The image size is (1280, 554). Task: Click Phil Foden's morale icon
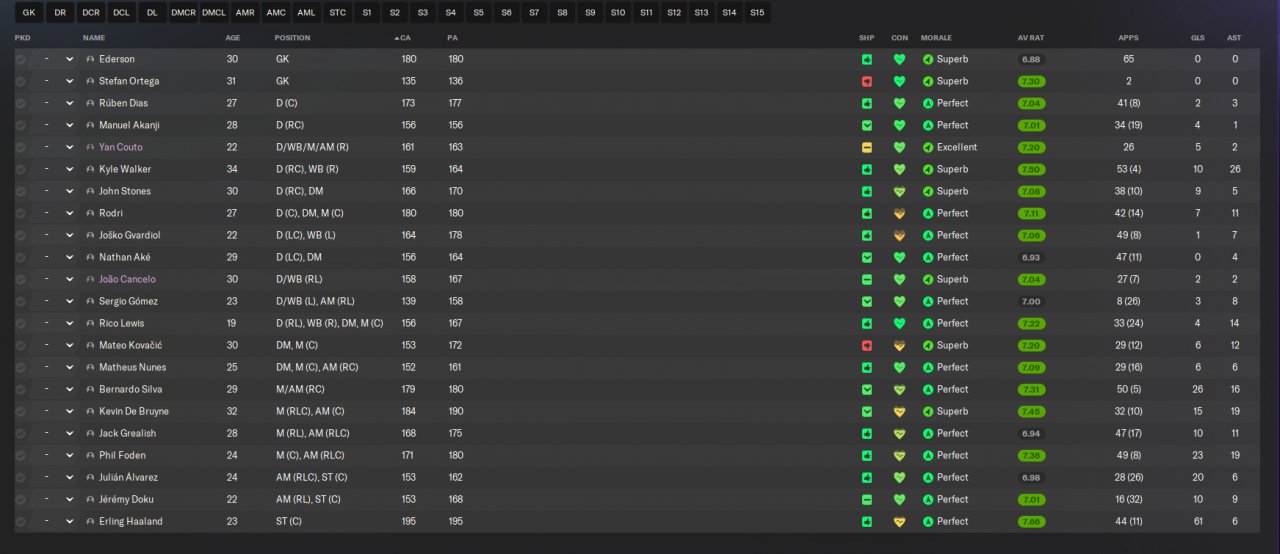[928, 455]
